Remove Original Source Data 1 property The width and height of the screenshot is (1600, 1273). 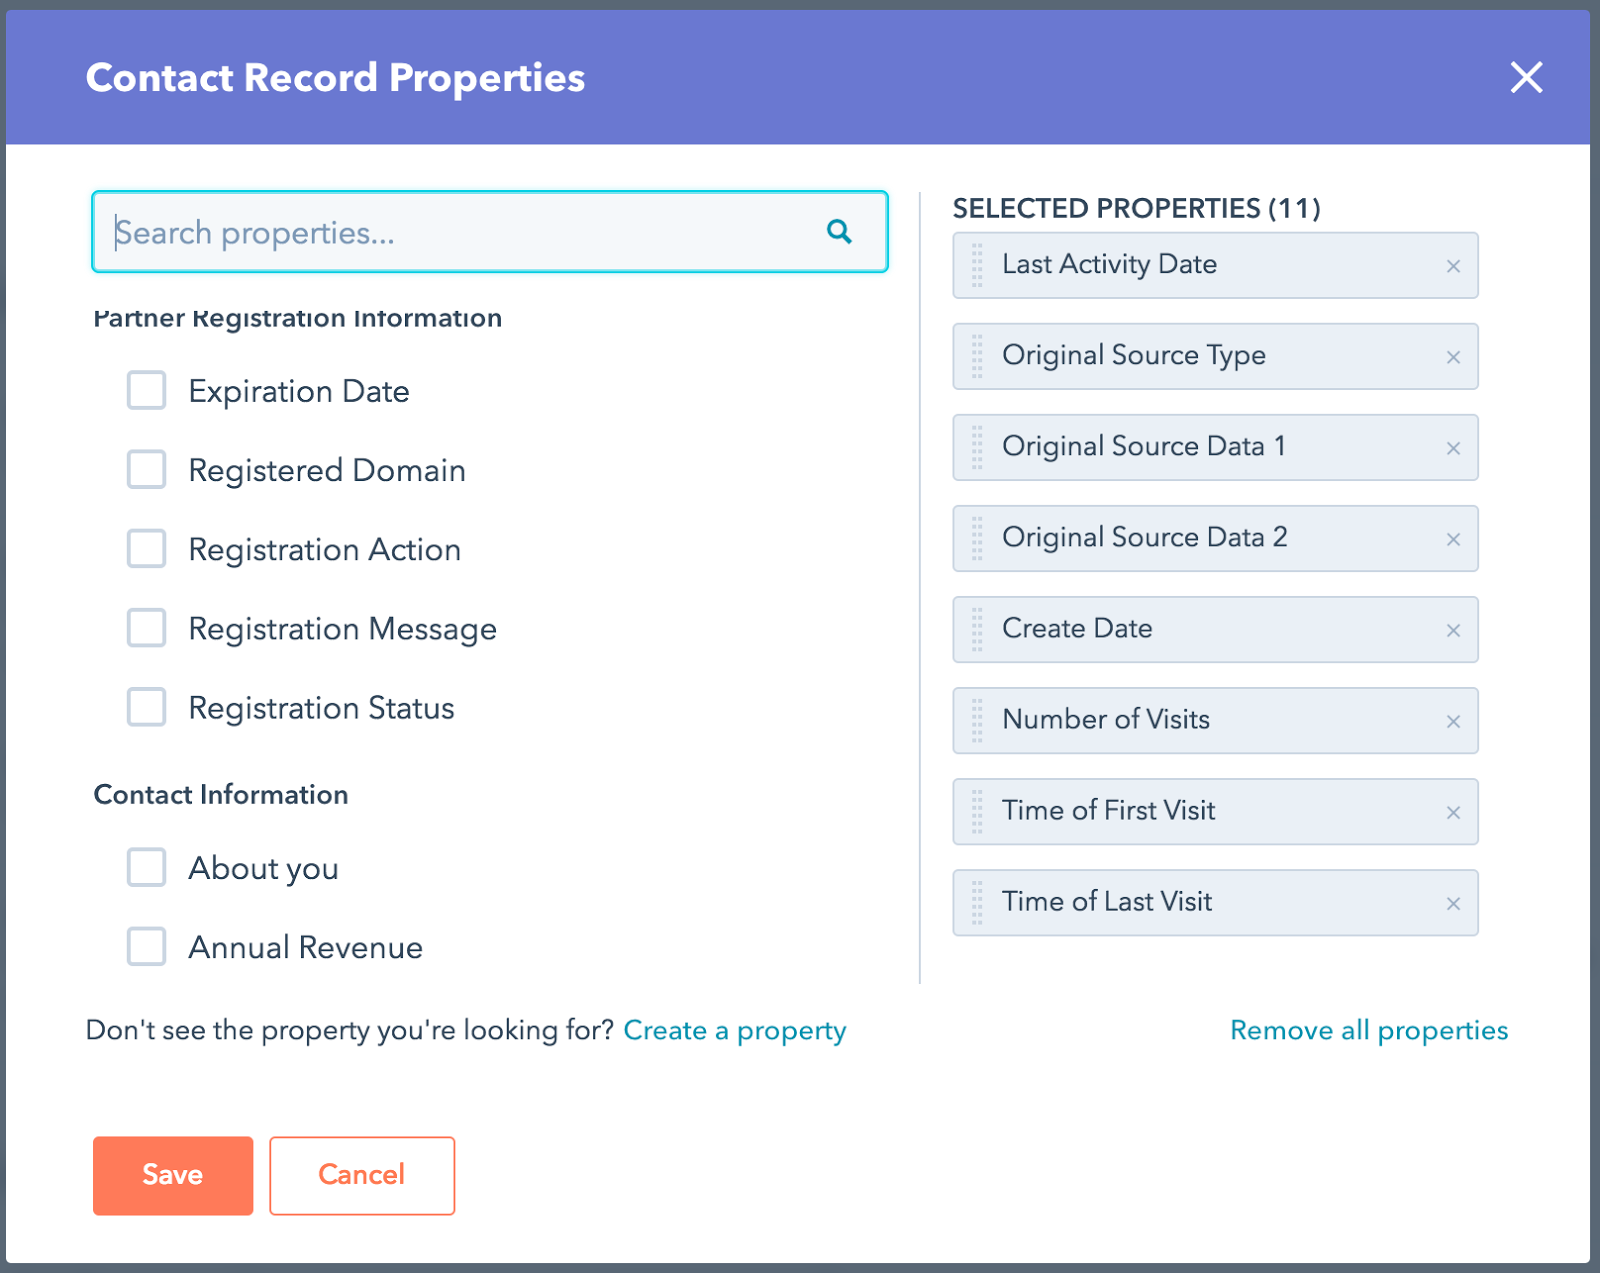point(1453,448)
